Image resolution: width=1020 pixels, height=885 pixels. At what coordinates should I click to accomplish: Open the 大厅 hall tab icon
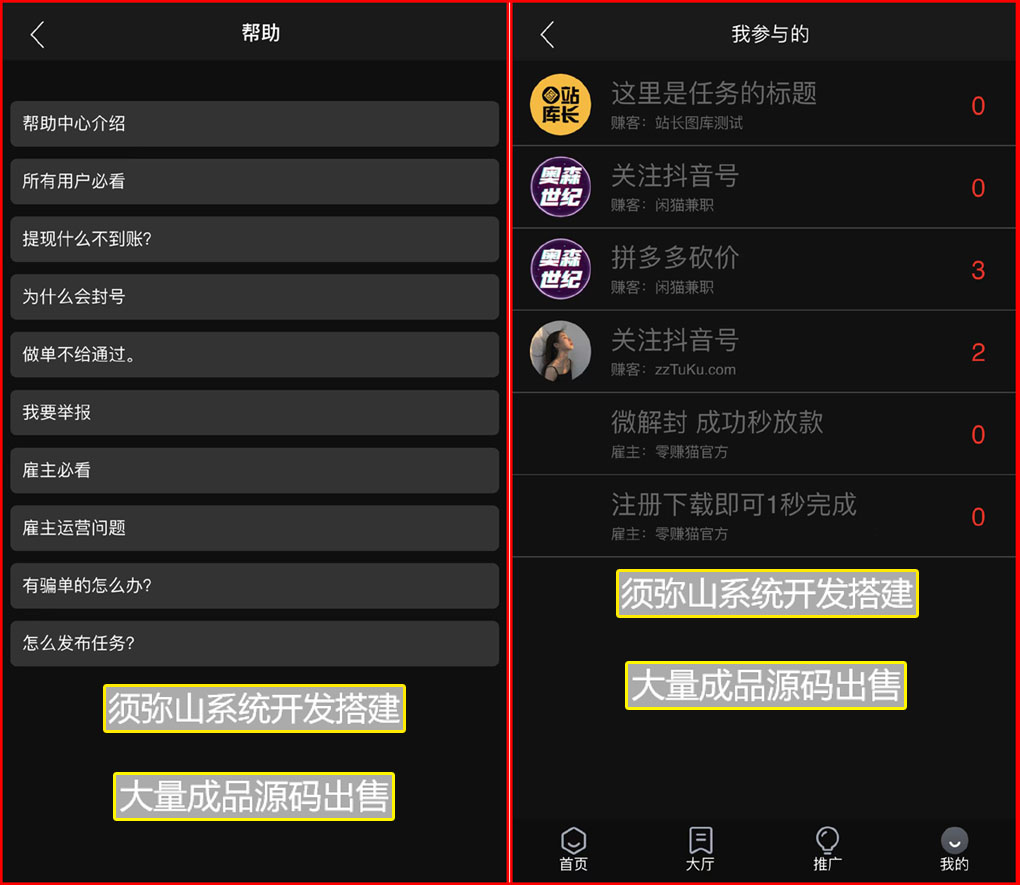(x=700, y=841)
